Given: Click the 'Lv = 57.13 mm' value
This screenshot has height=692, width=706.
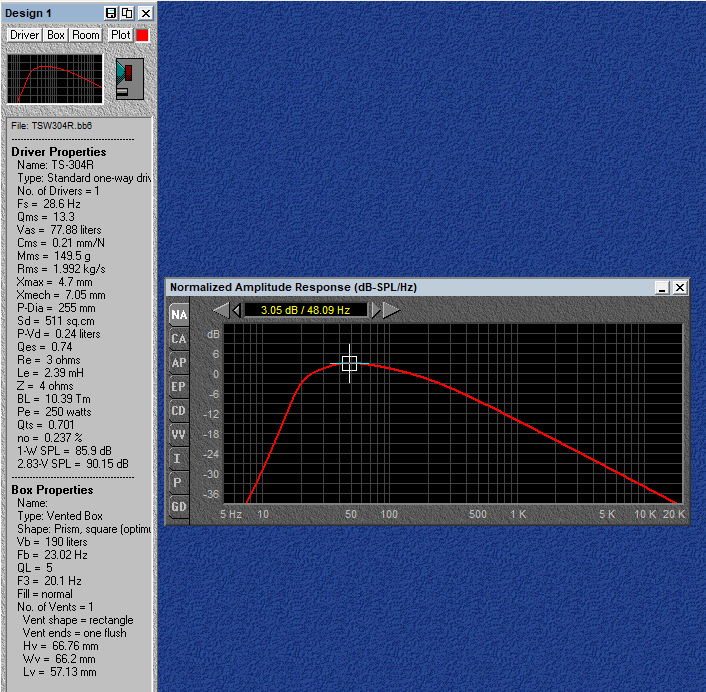Looking at the screenshot, I should pos(59,672).
